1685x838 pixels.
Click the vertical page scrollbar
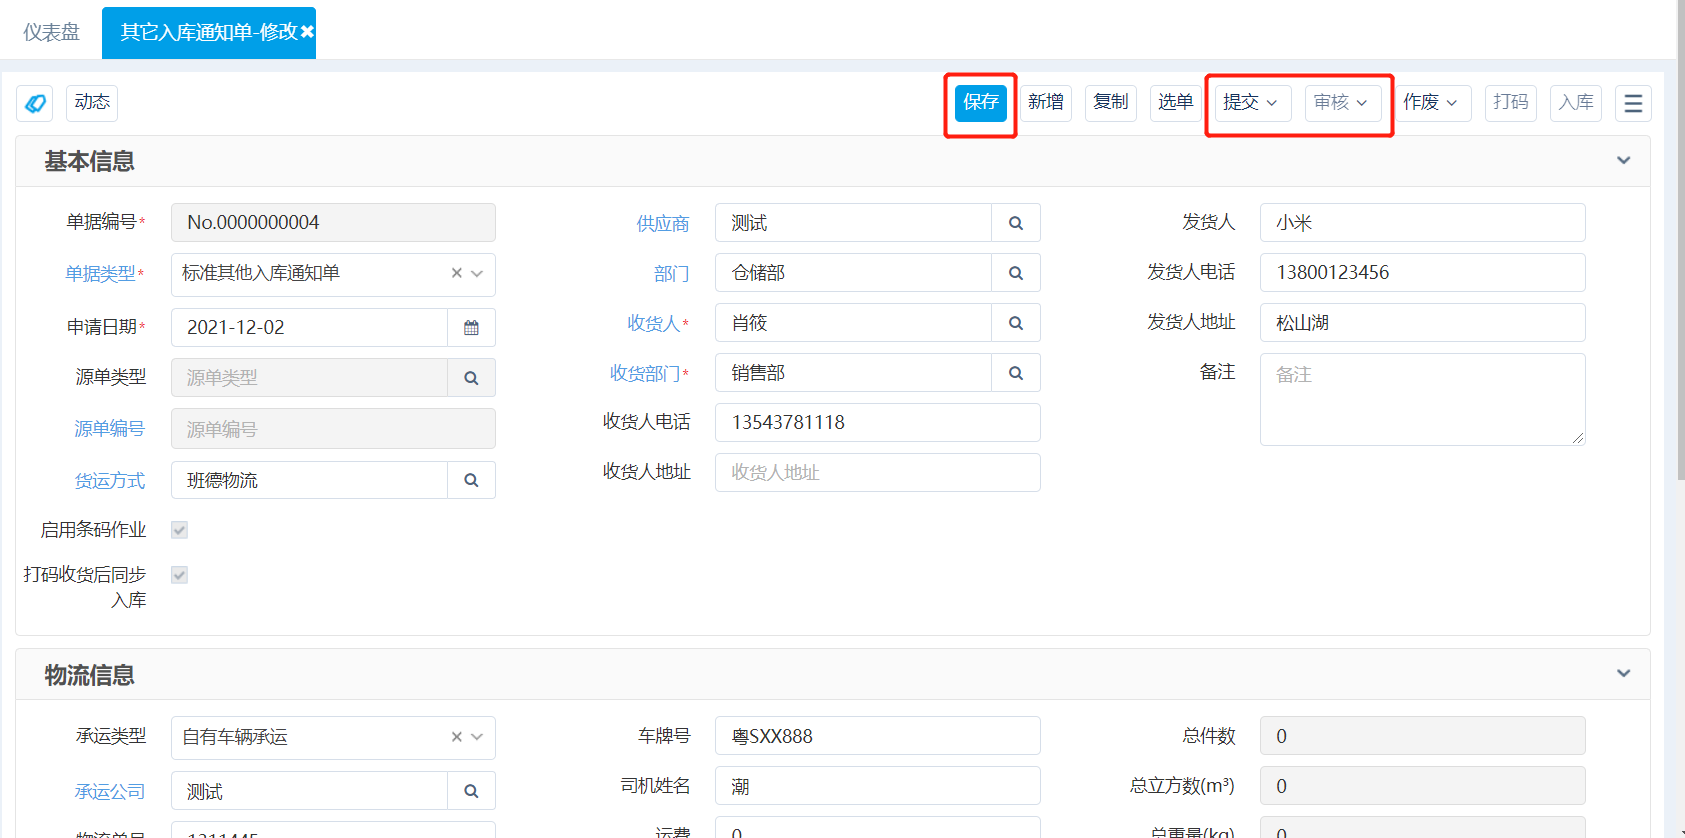point(1681,240)
